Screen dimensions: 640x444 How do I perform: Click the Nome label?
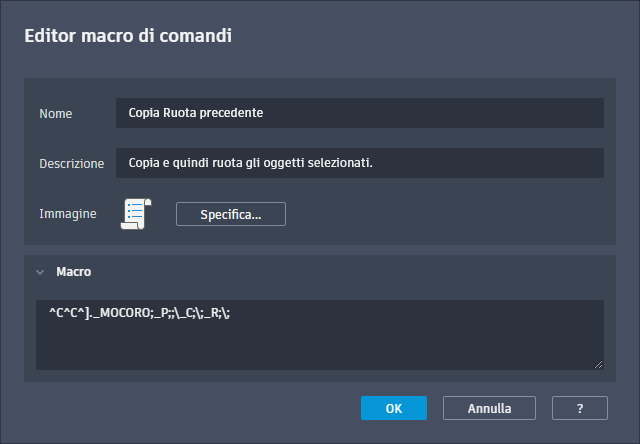pos(56,114)
